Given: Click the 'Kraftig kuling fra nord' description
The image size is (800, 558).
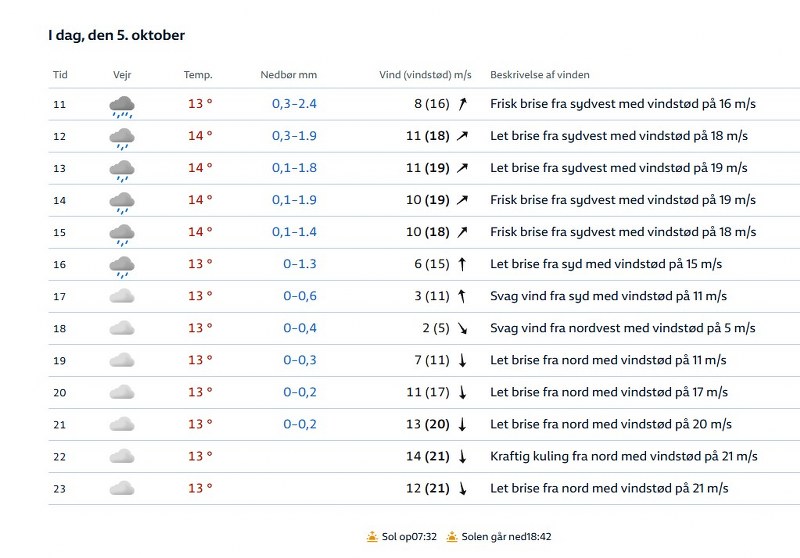Looking at the screenshot, I should coord(623,456).
